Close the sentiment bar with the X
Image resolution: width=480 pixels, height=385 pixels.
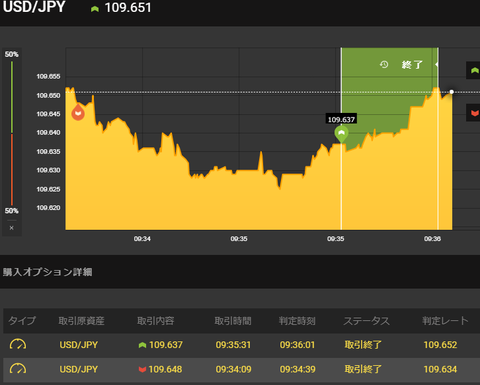[12, 228]
